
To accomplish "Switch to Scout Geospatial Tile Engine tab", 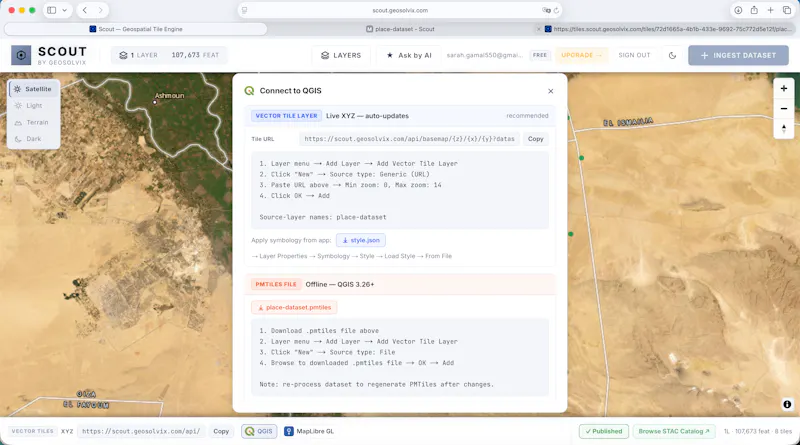I will [x=136, y=29].
